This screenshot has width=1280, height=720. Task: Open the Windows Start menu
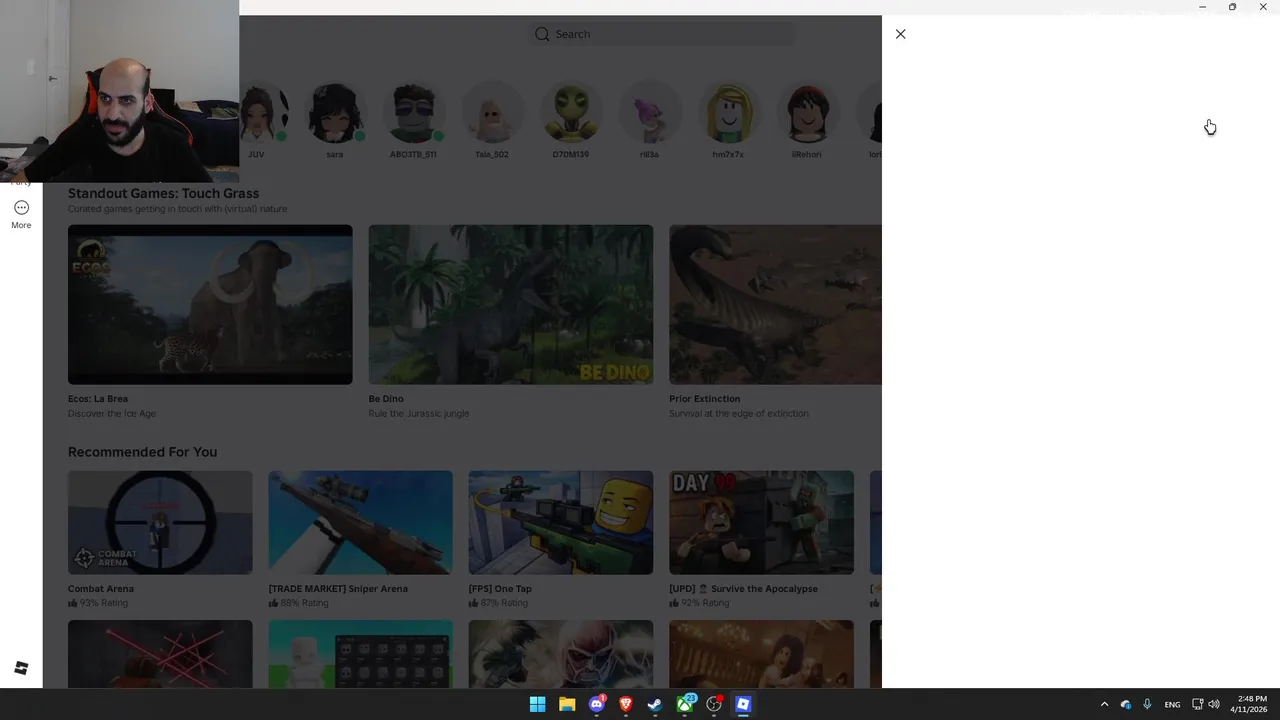537,704
